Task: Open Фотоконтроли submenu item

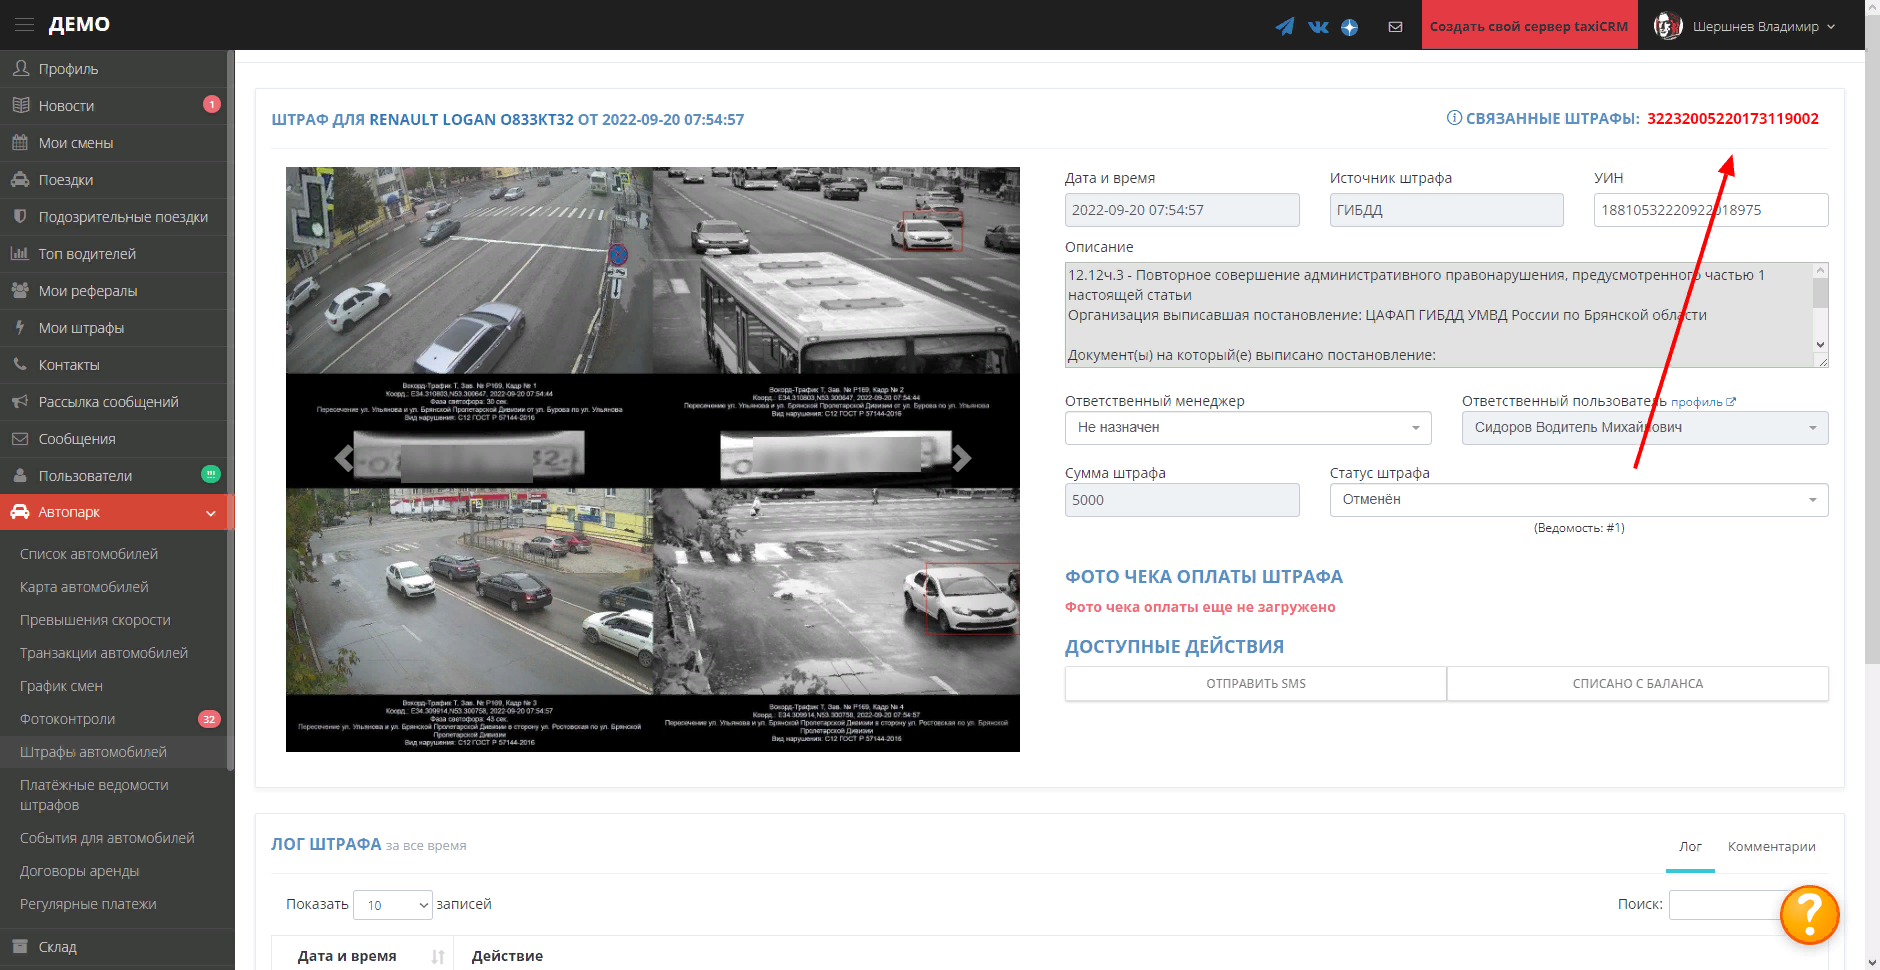Action: coord(67,719)
